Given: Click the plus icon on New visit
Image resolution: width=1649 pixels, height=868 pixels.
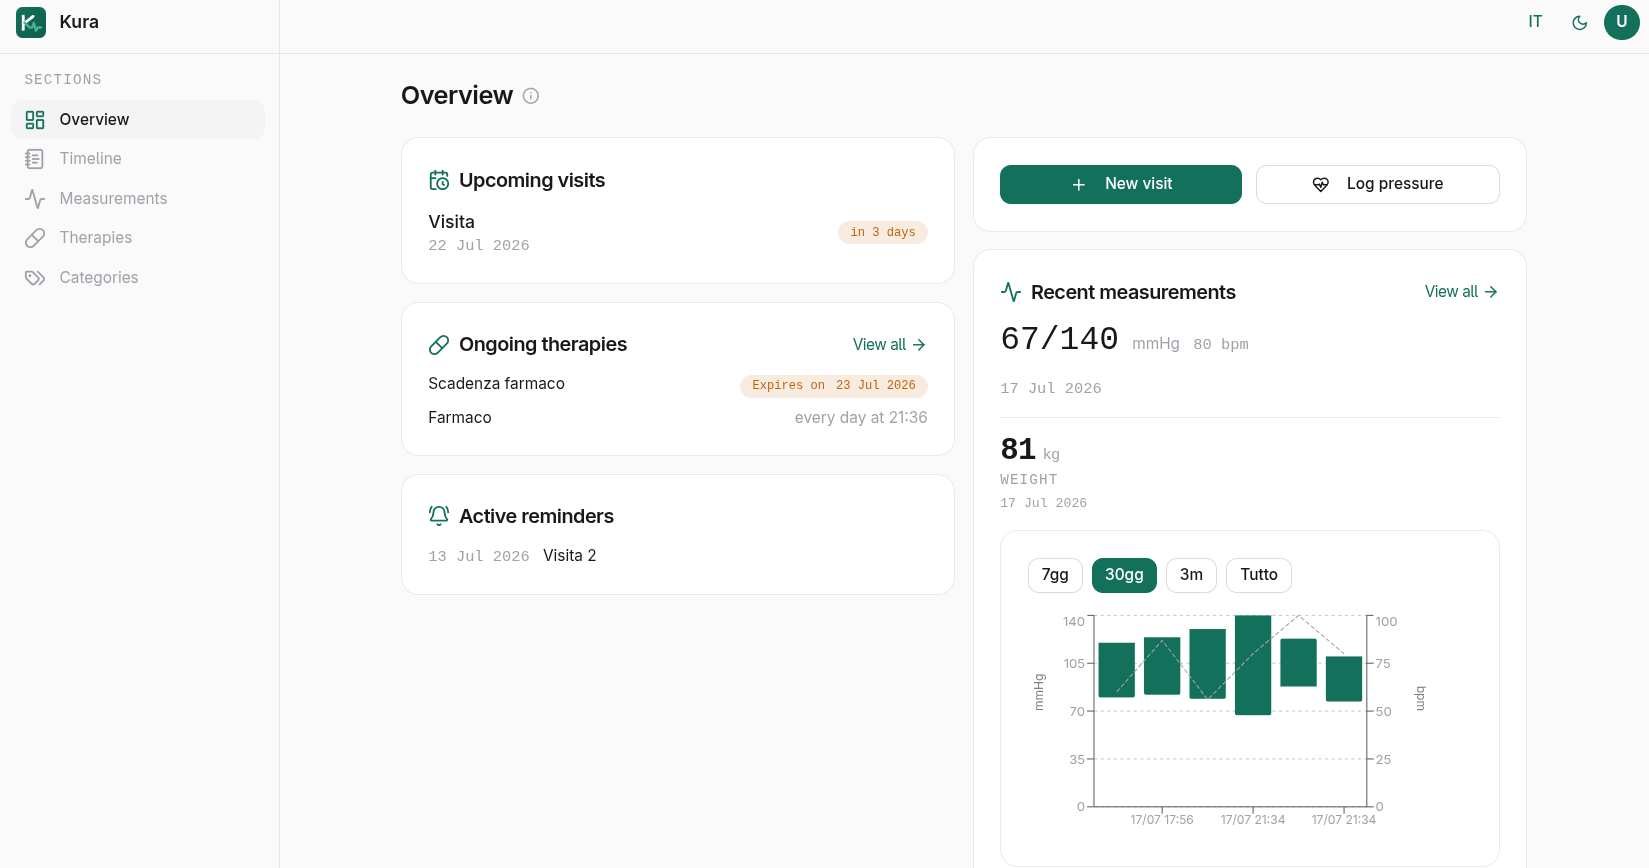Looking at the screenshot, I should [1079, 184].
